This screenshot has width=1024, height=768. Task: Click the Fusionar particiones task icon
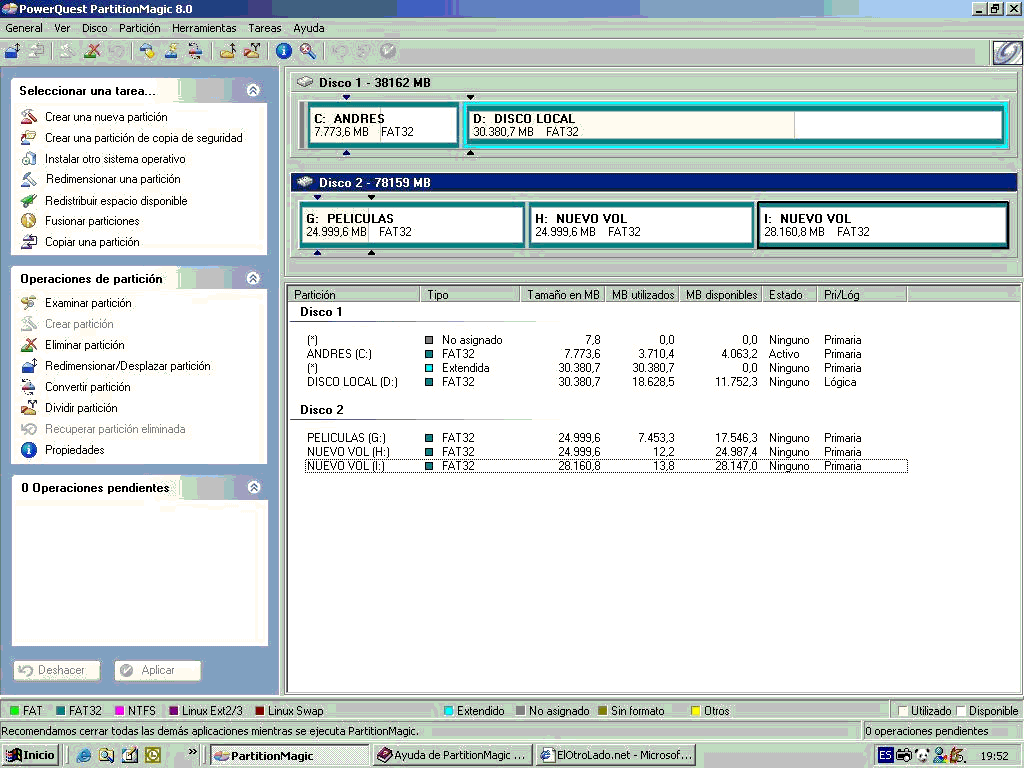point(29,221)
